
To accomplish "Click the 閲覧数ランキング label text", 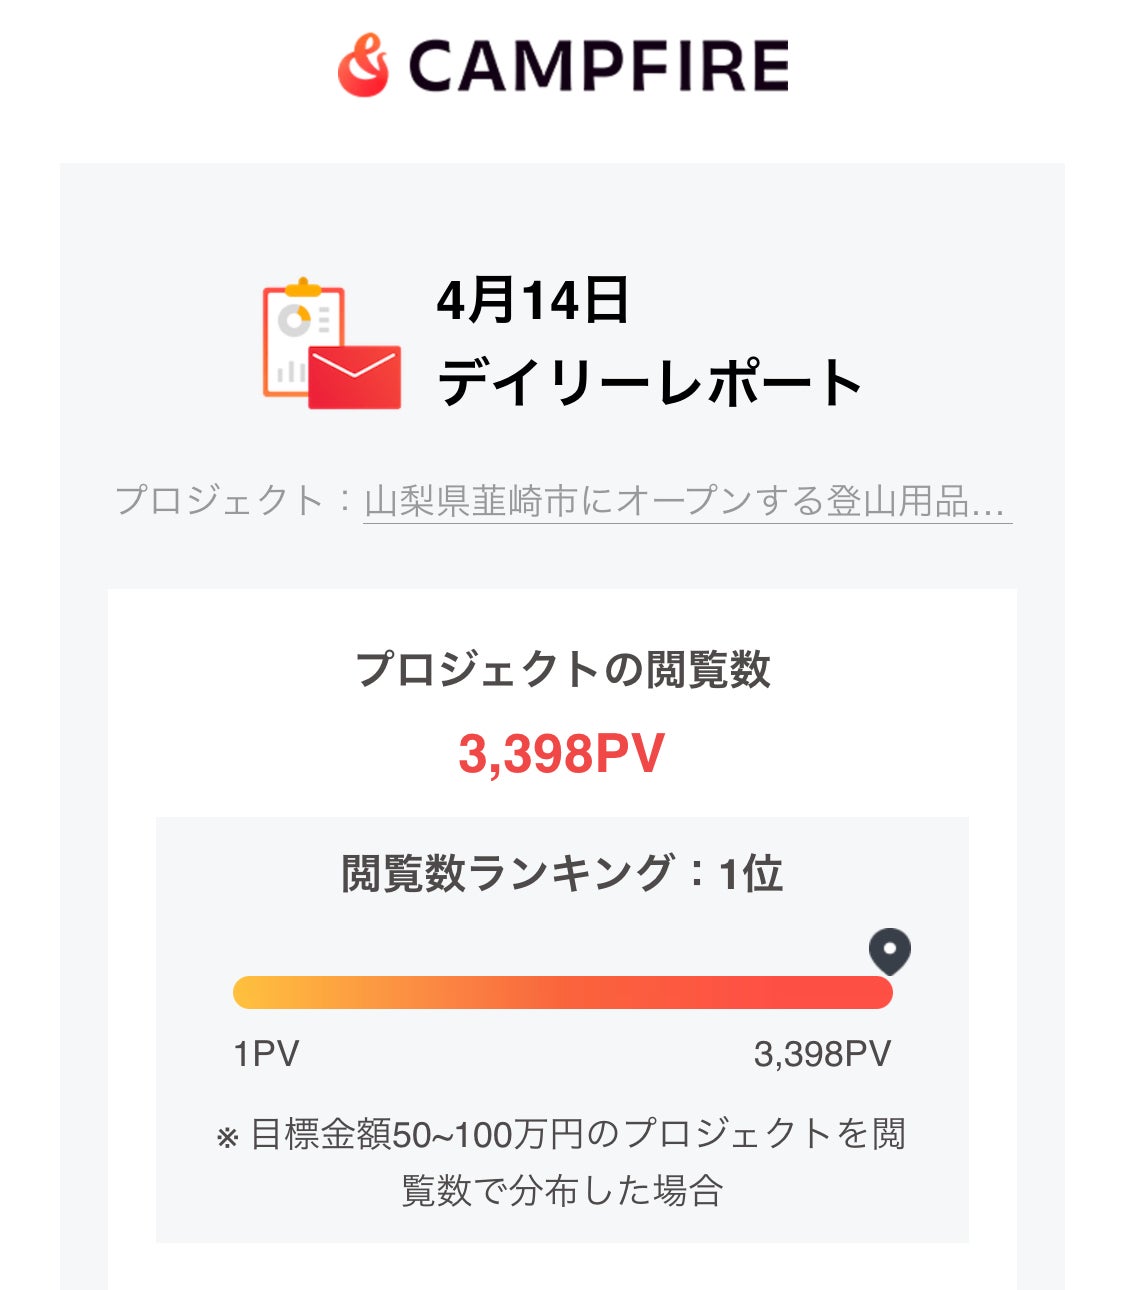I will pyautogui.click(x=506, y=873).
